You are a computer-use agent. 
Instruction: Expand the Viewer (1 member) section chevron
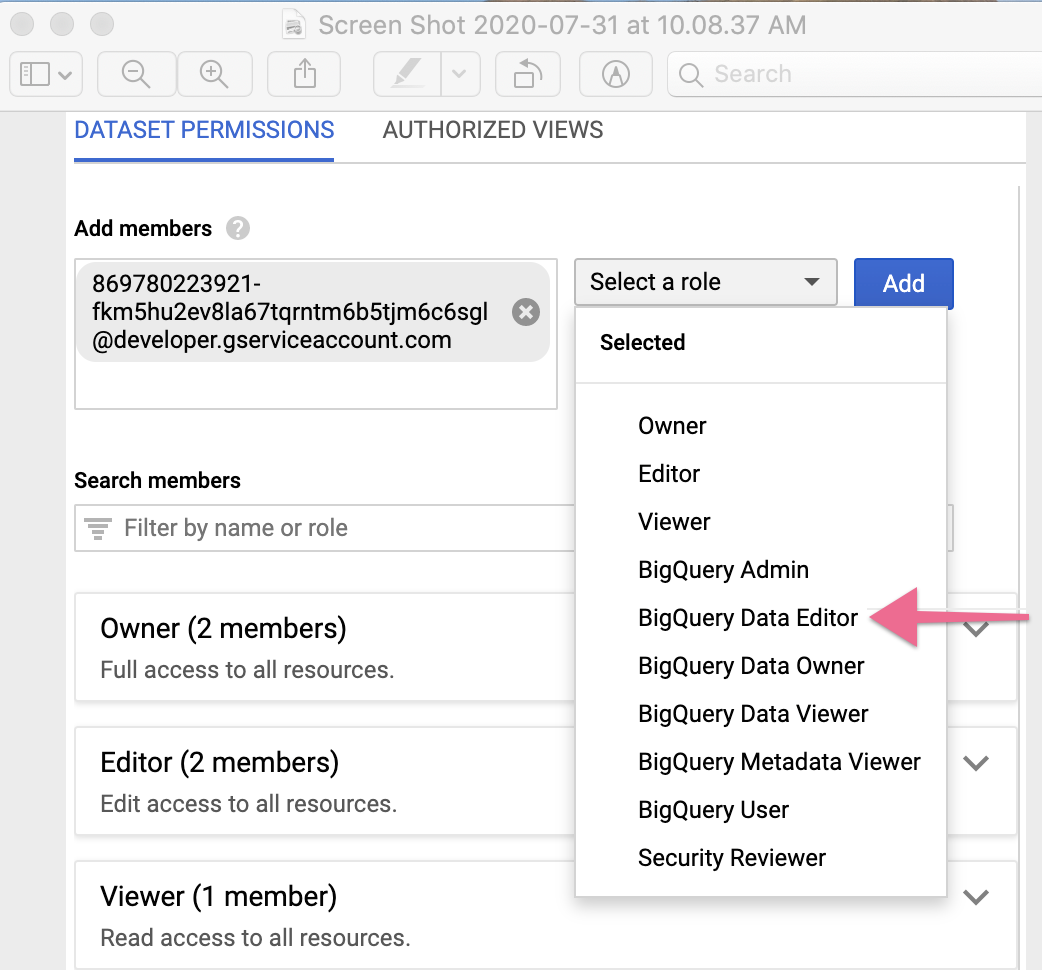tap(976, 897)
